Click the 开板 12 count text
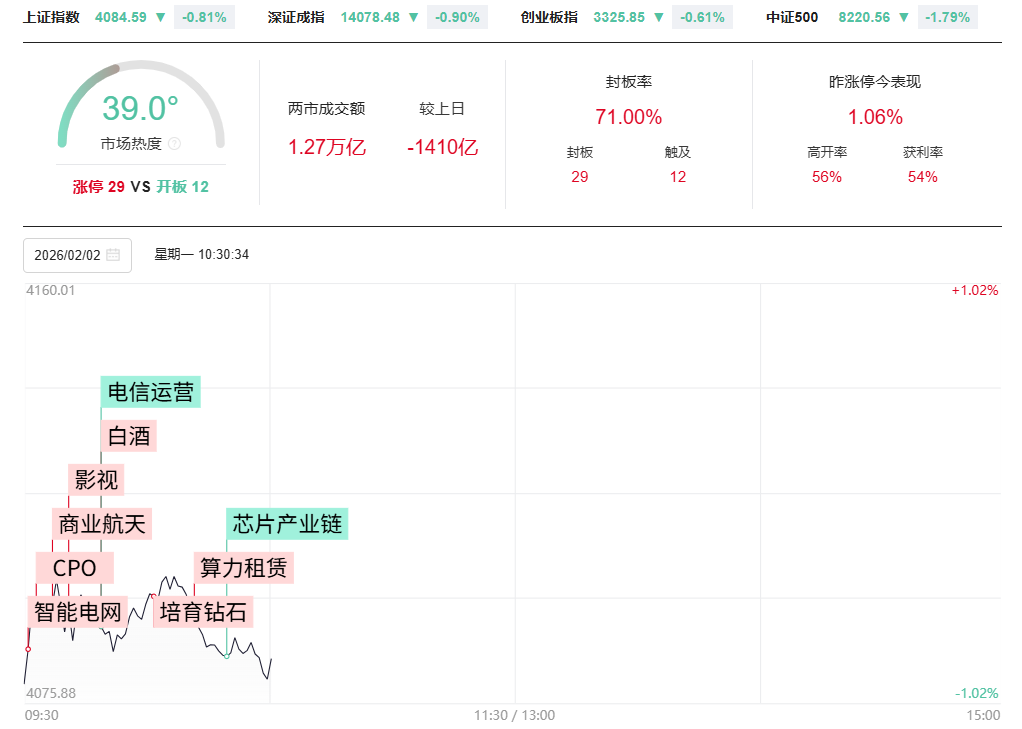This screenshot has height=729, width=1022. 182,186
